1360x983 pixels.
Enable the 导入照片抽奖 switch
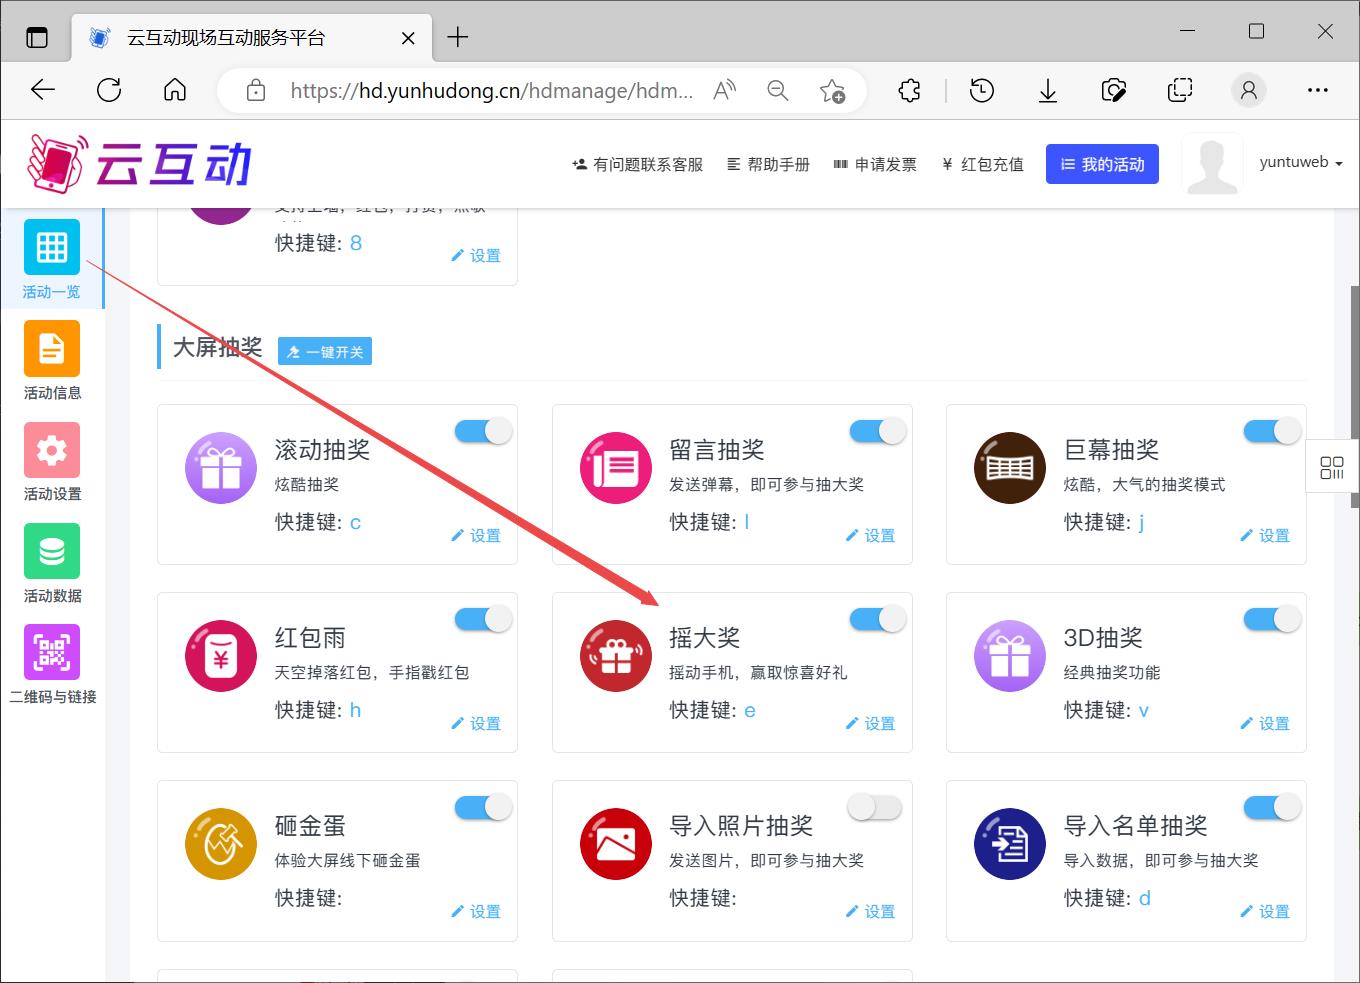point(875,807)
